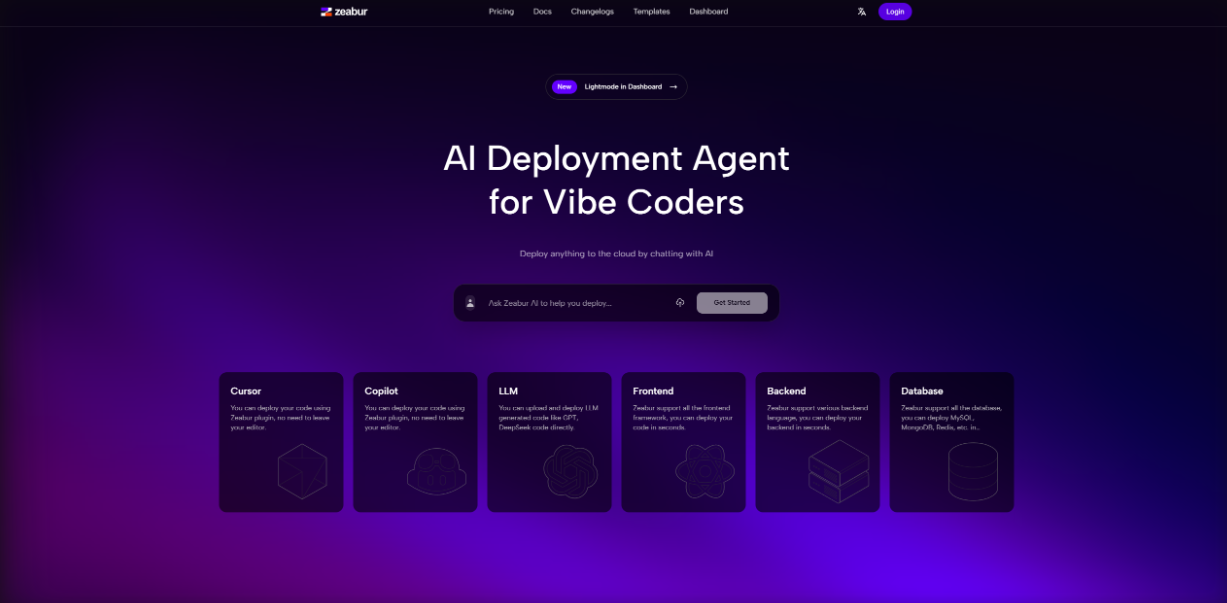Select Templates in the top menu

[x=651, y=12]
